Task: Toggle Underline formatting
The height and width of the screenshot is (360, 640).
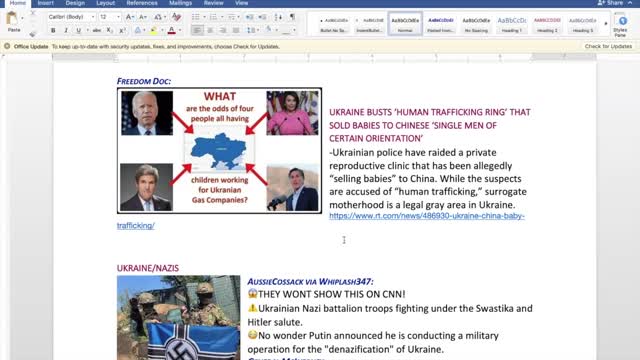Action: pyautogui.click(x=78, y=30)
